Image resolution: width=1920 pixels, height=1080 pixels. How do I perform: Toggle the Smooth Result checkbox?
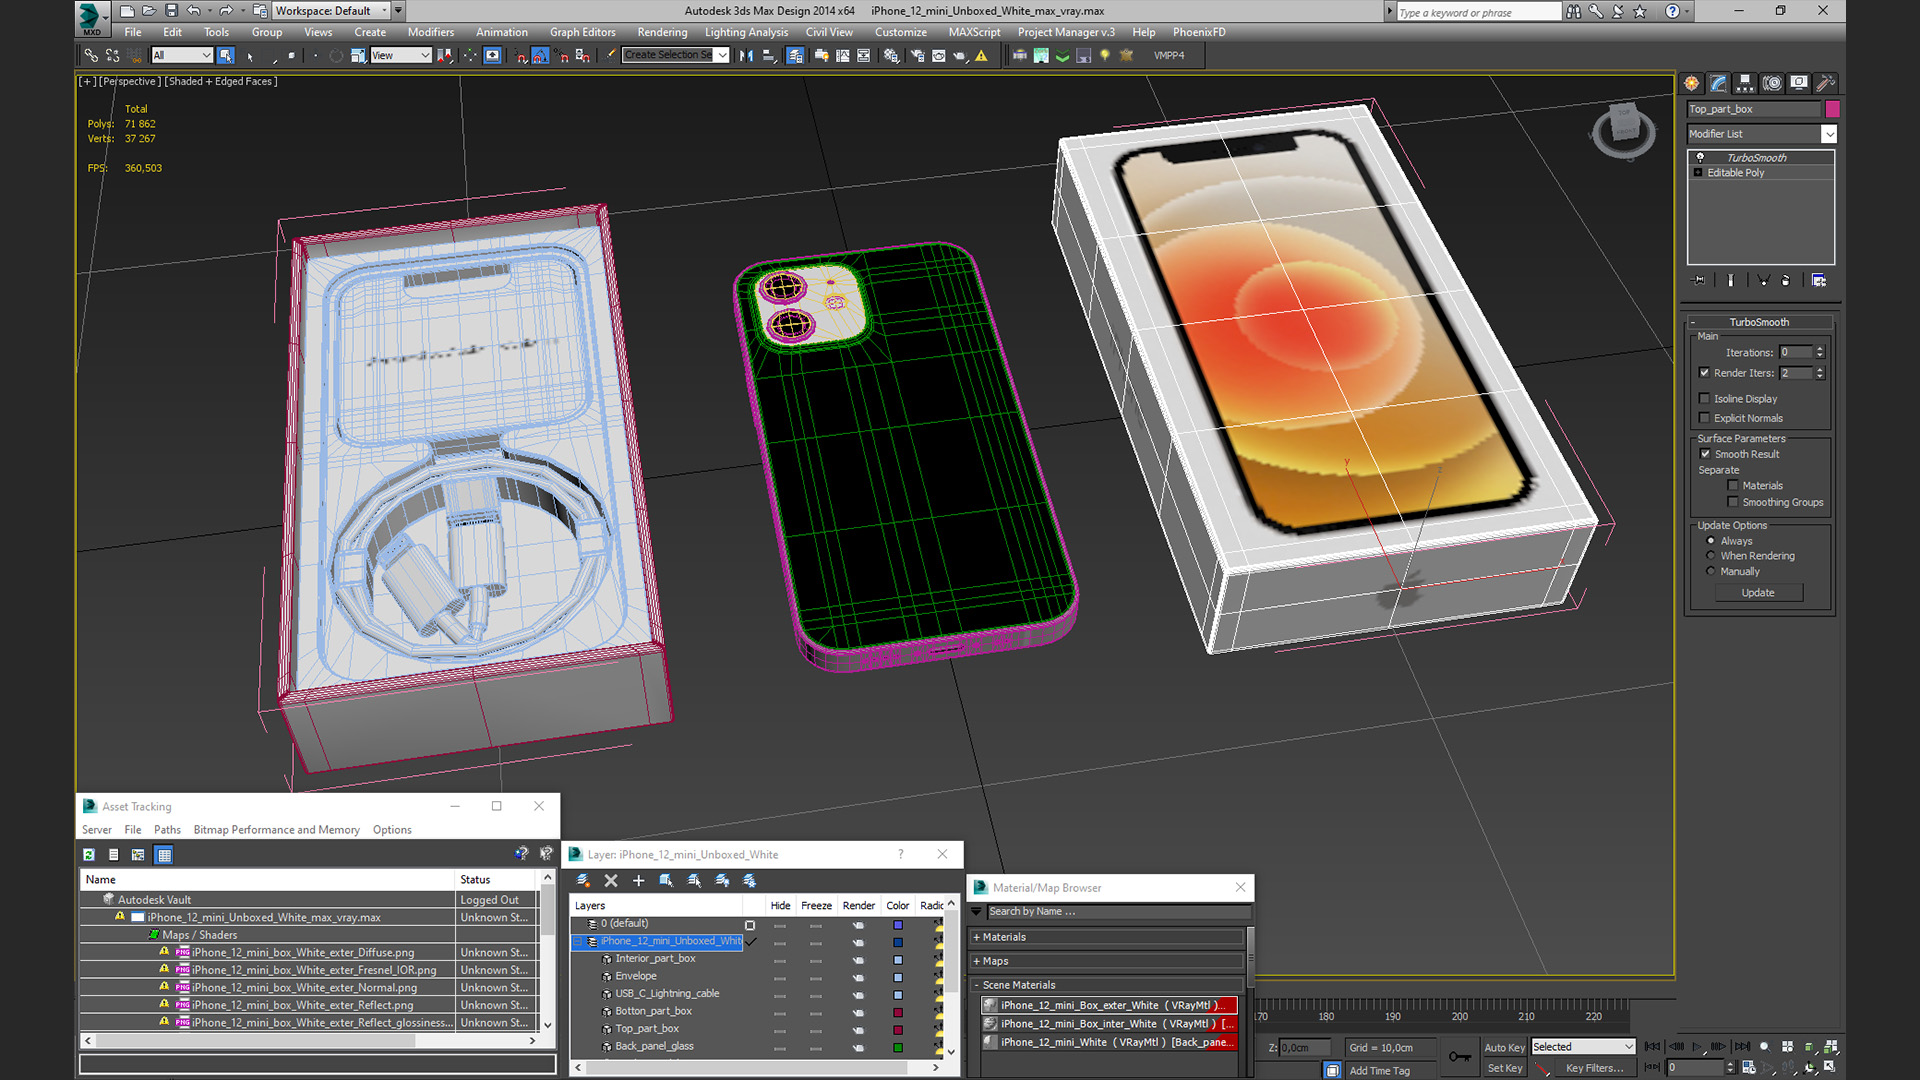(1705, 454)
